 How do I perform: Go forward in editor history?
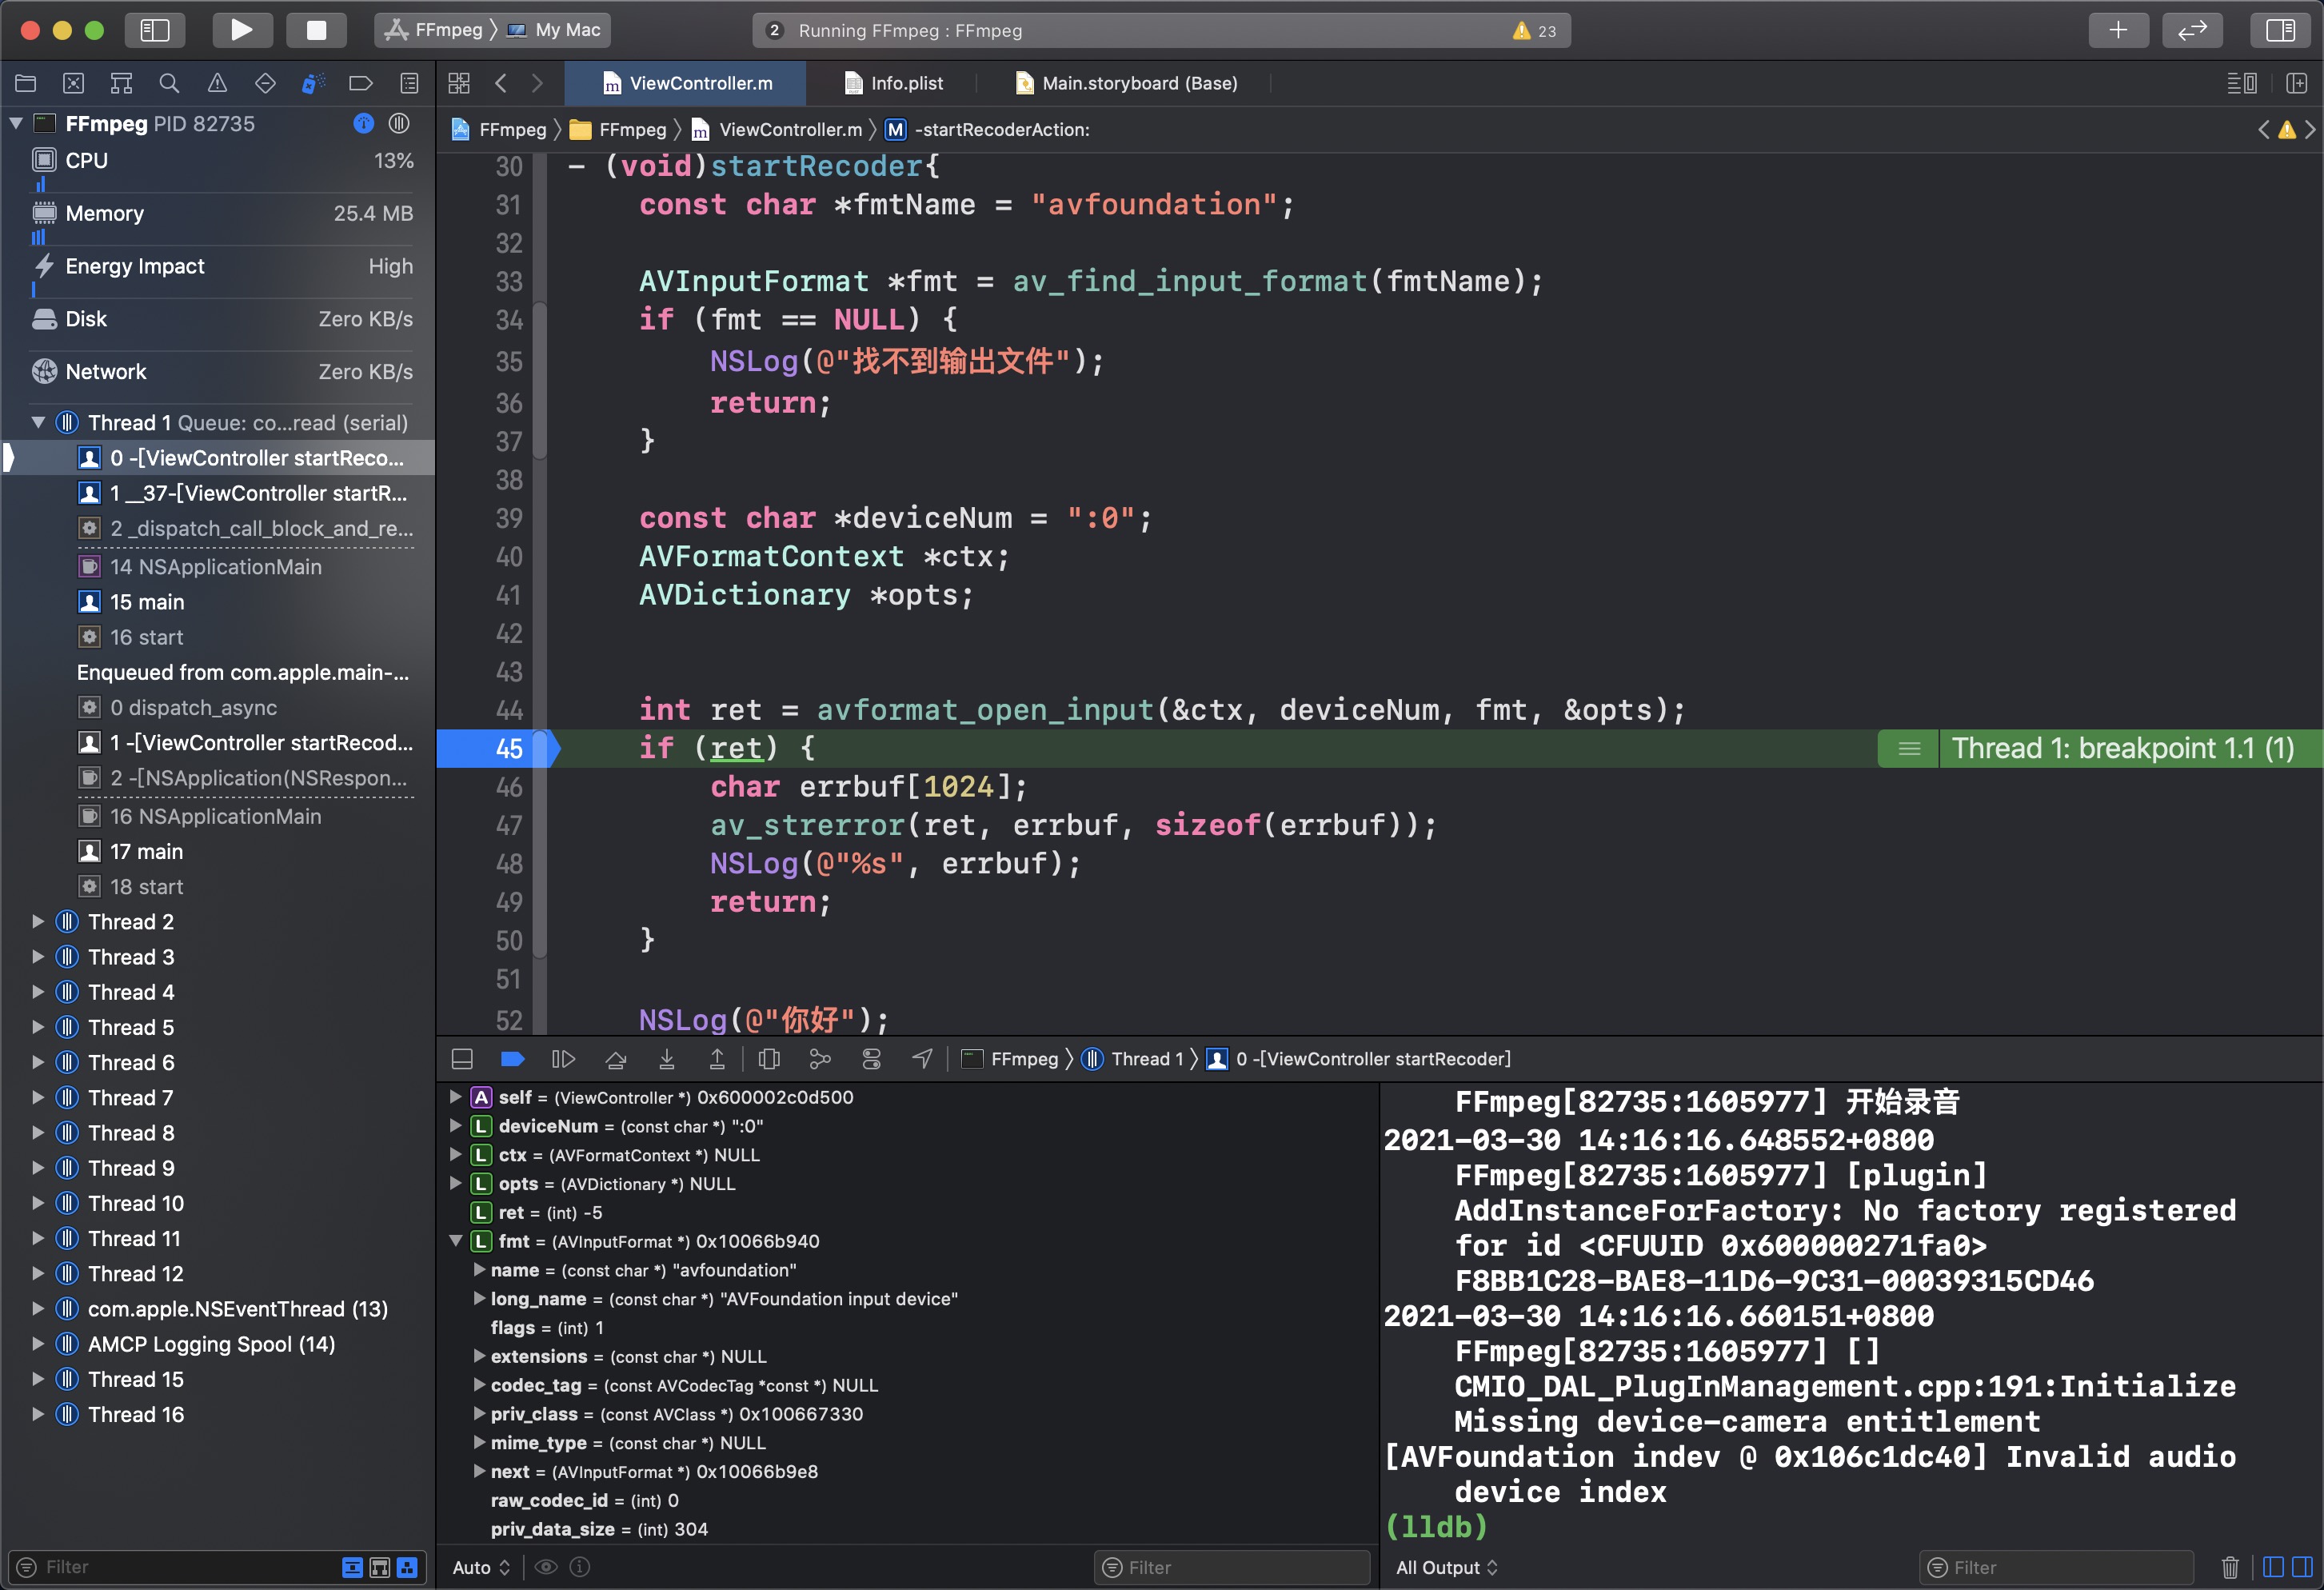pyautogui.click(x=537, y=83)
